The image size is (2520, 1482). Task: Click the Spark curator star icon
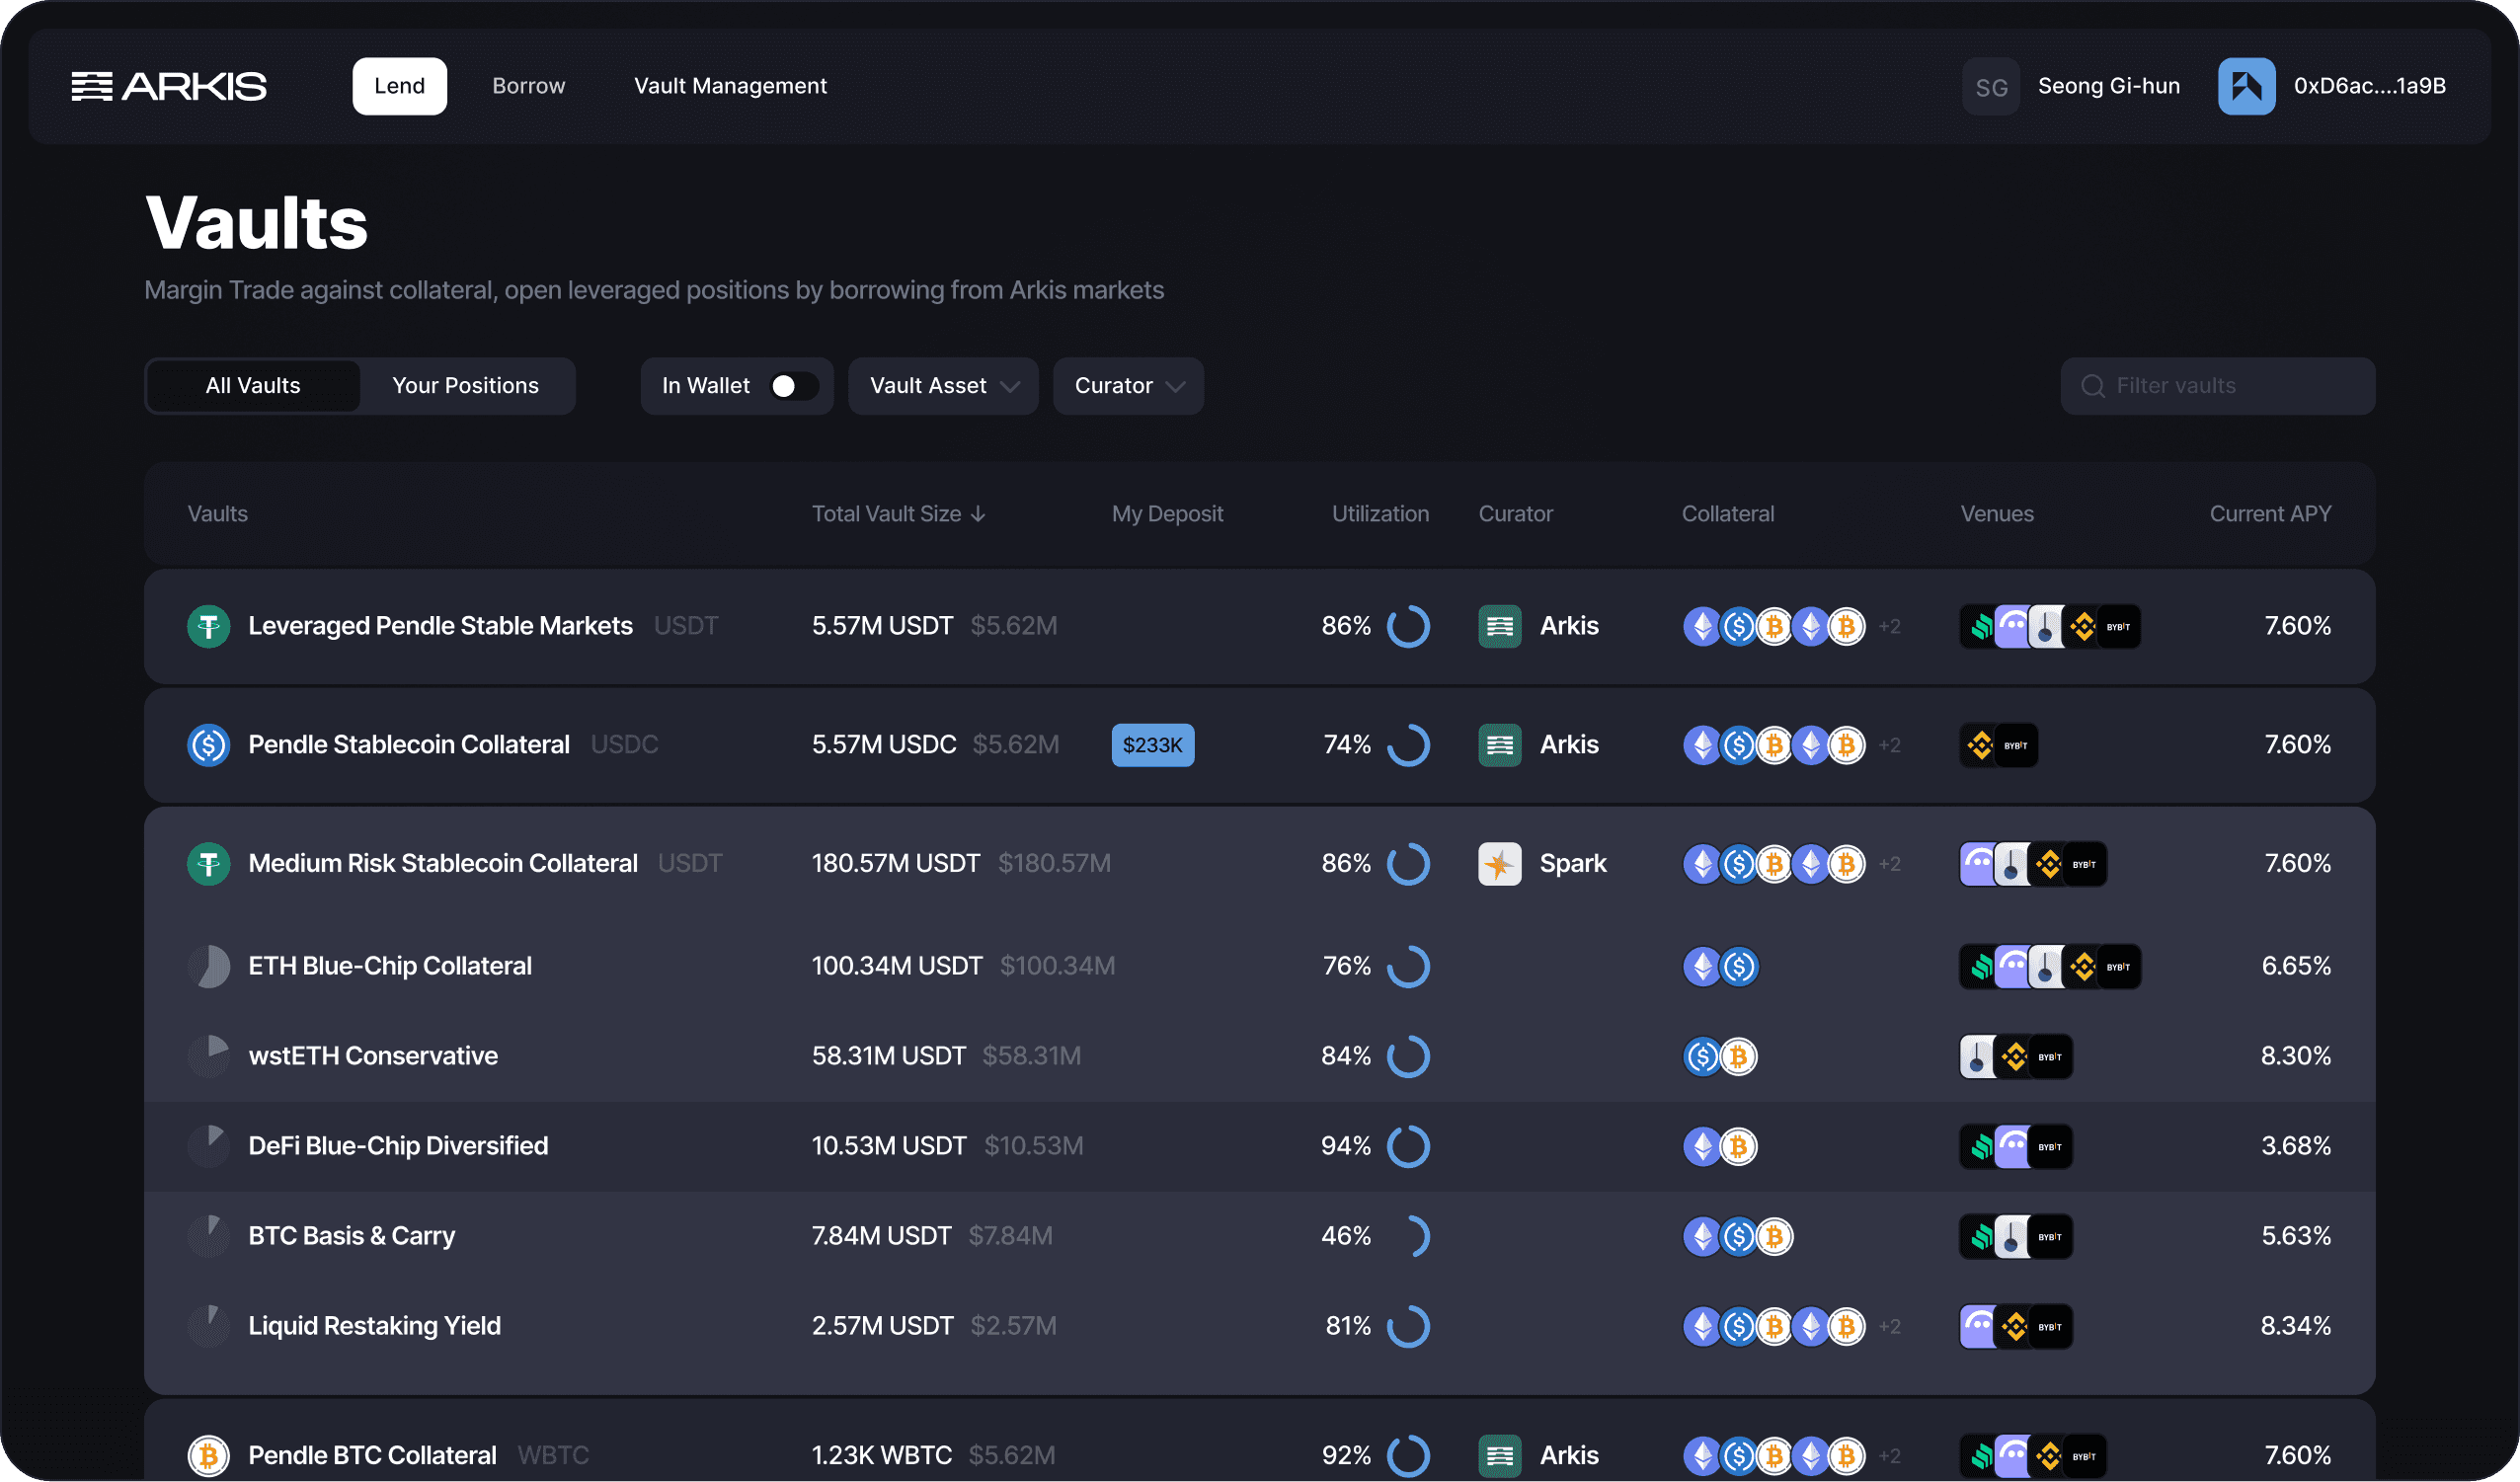[1499, 864]
